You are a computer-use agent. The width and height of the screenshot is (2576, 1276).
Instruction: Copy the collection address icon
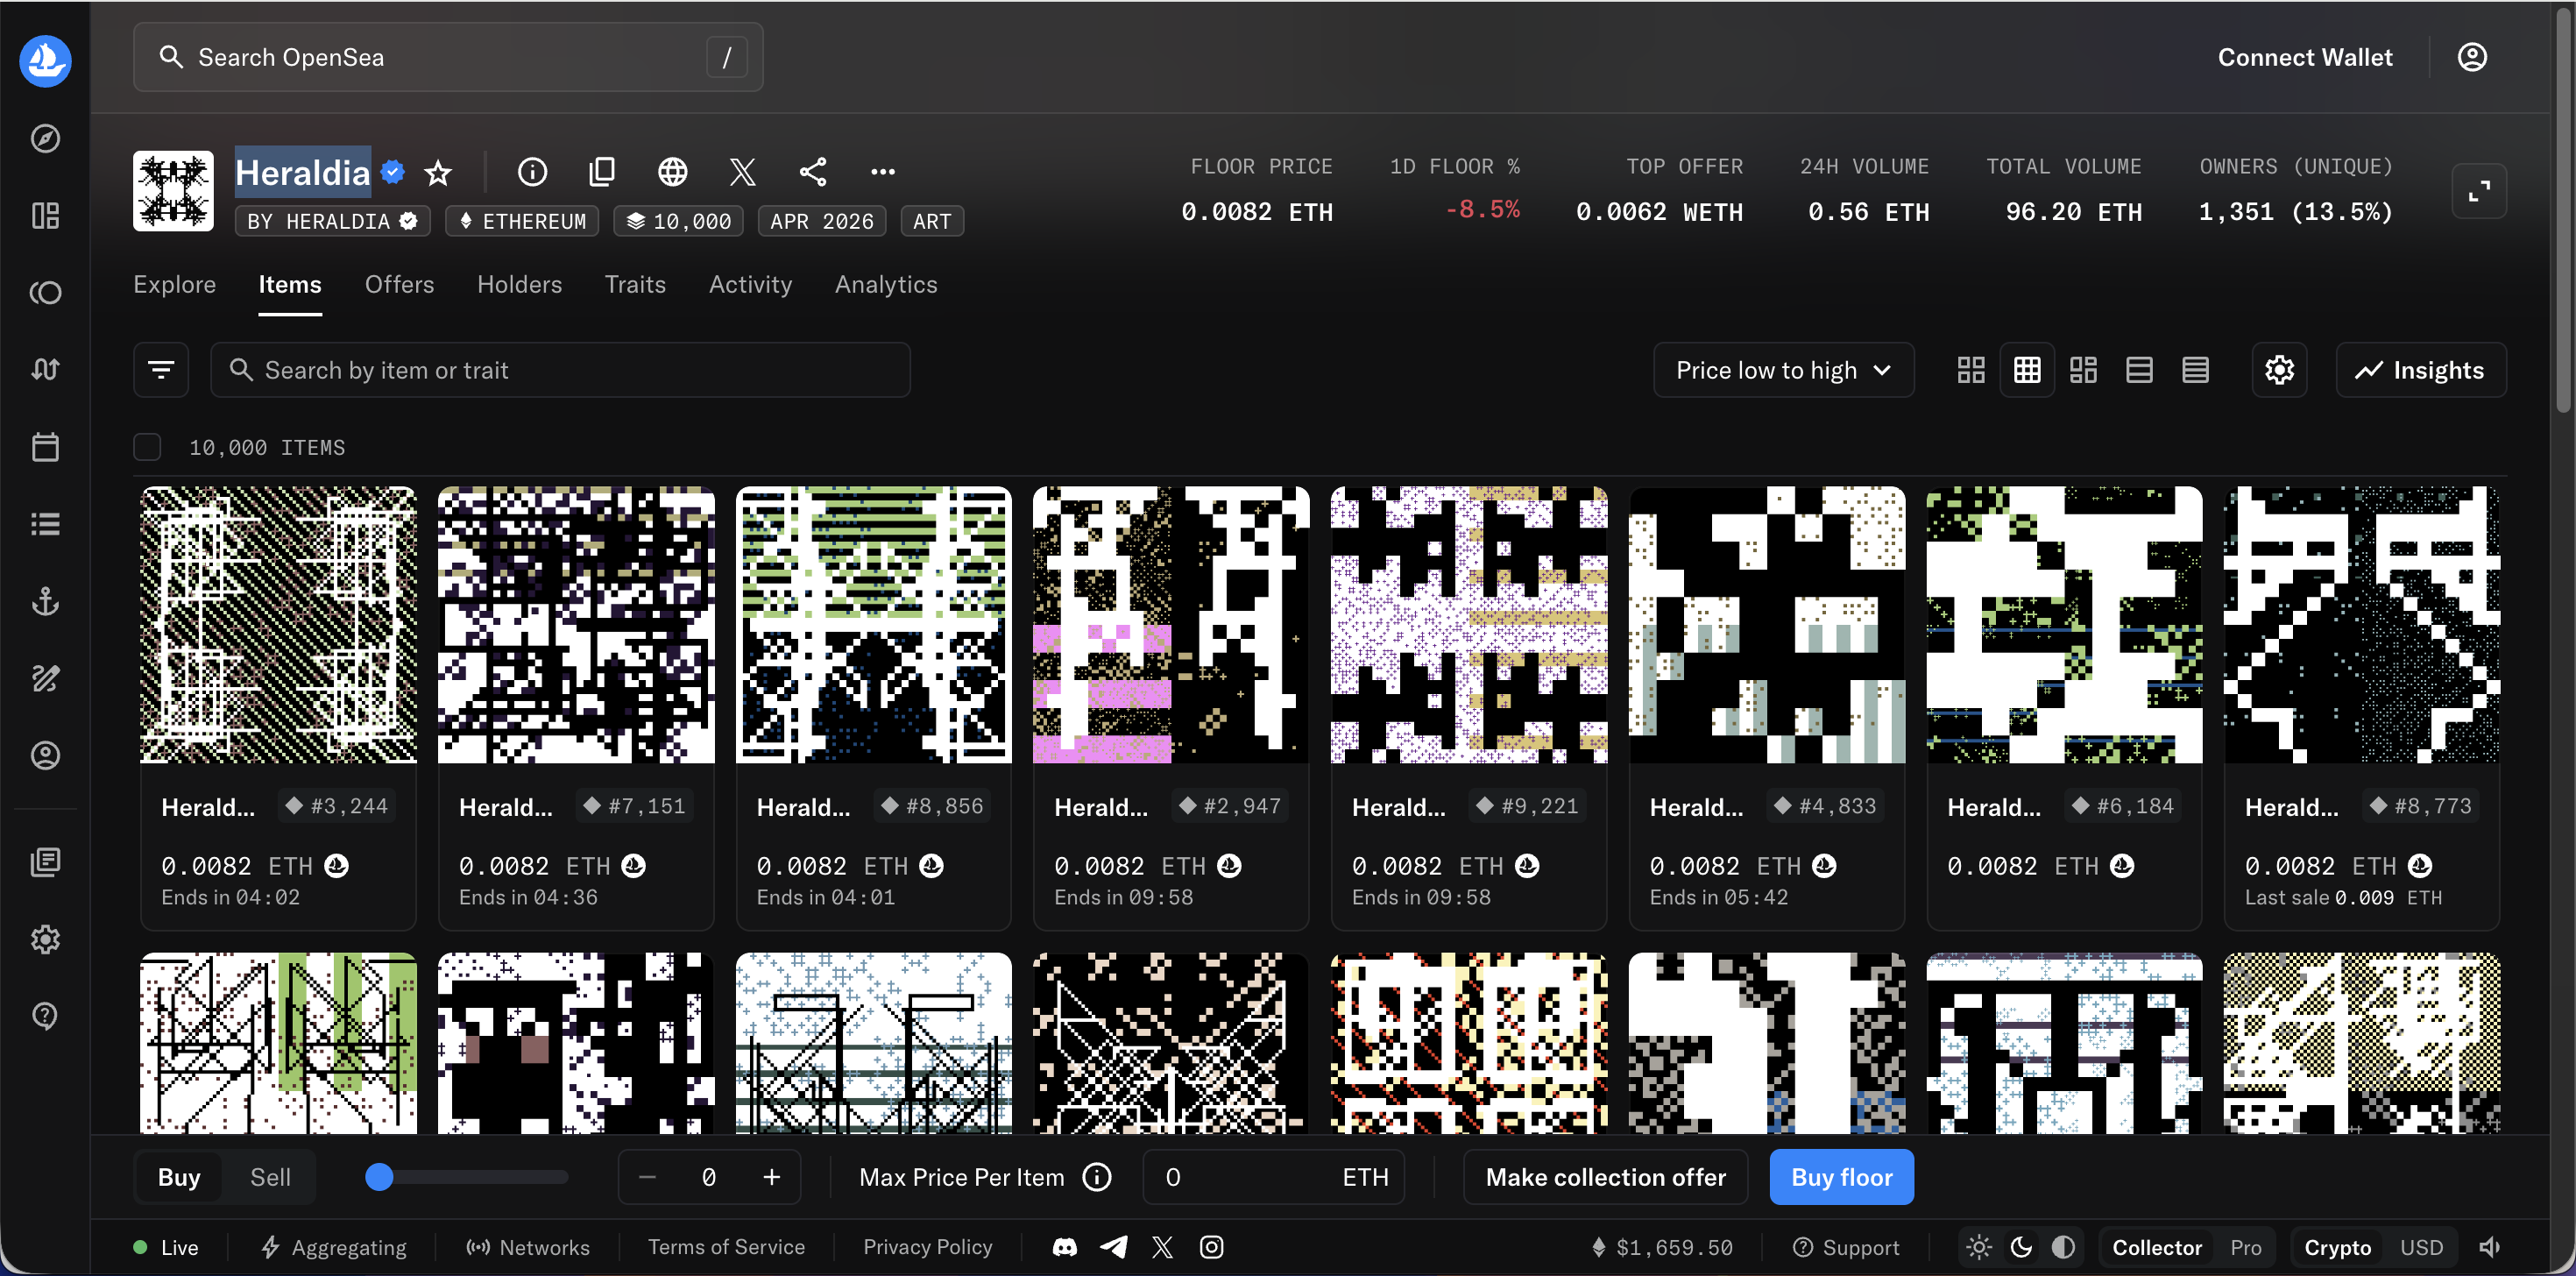coord(602,172)
